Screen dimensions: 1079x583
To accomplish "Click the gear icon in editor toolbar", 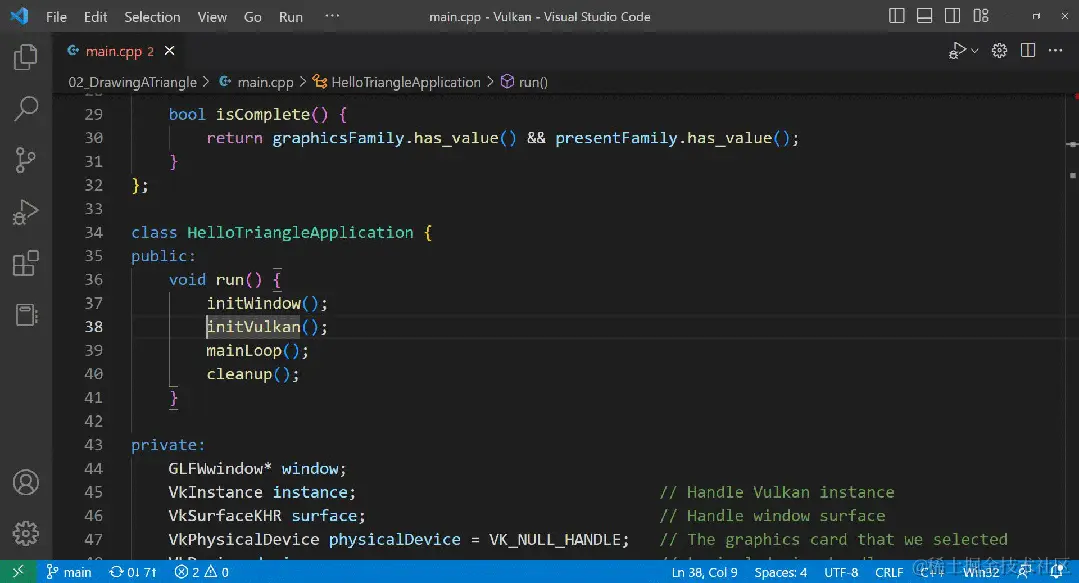I will point(999,50).
